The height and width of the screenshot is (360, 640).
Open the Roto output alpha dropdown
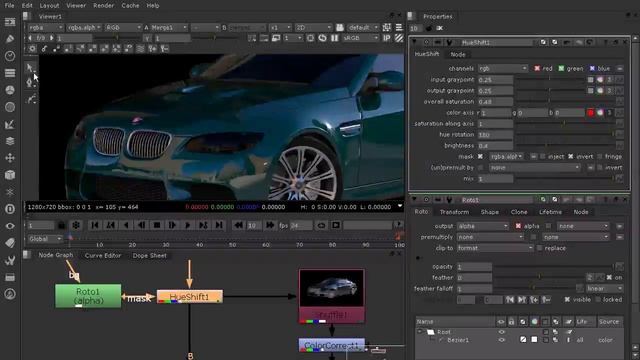[x=482, y=226]
